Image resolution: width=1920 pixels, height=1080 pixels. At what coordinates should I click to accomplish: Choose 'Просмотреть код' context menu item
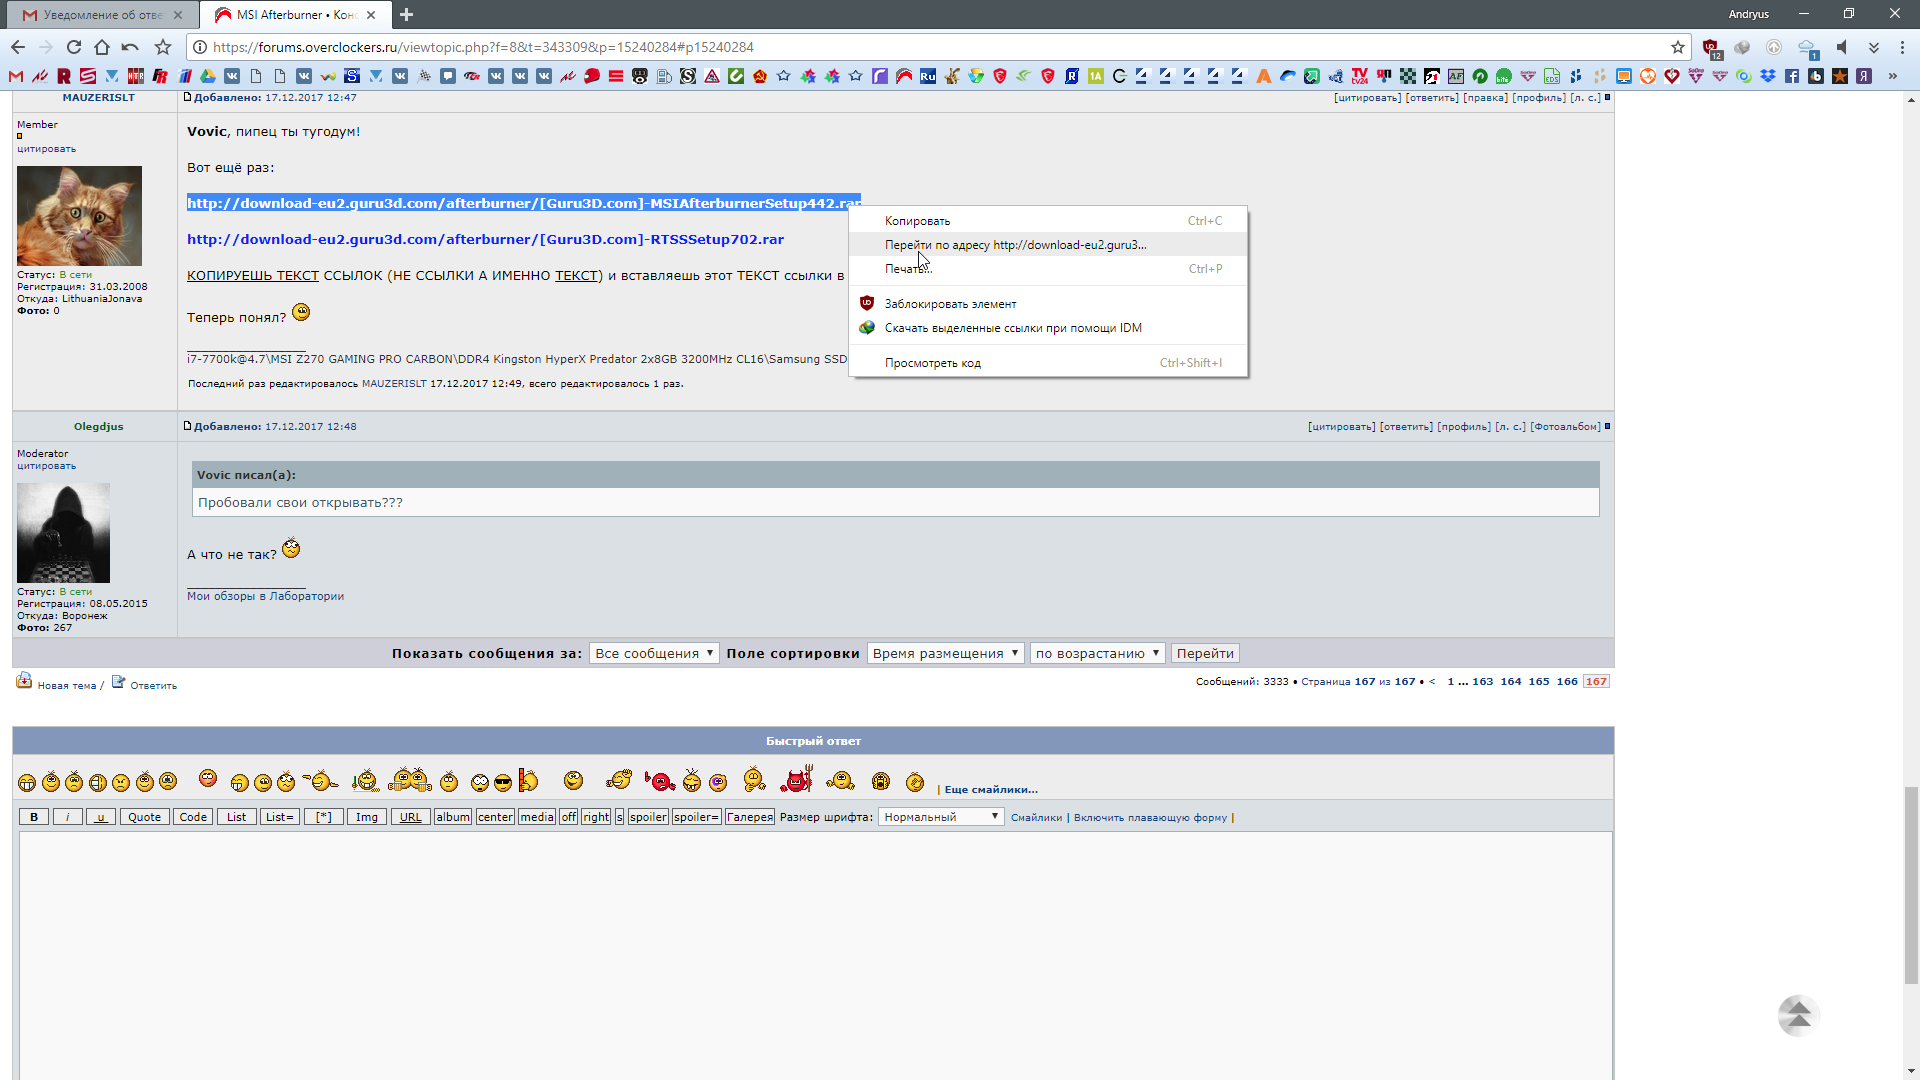932,363
